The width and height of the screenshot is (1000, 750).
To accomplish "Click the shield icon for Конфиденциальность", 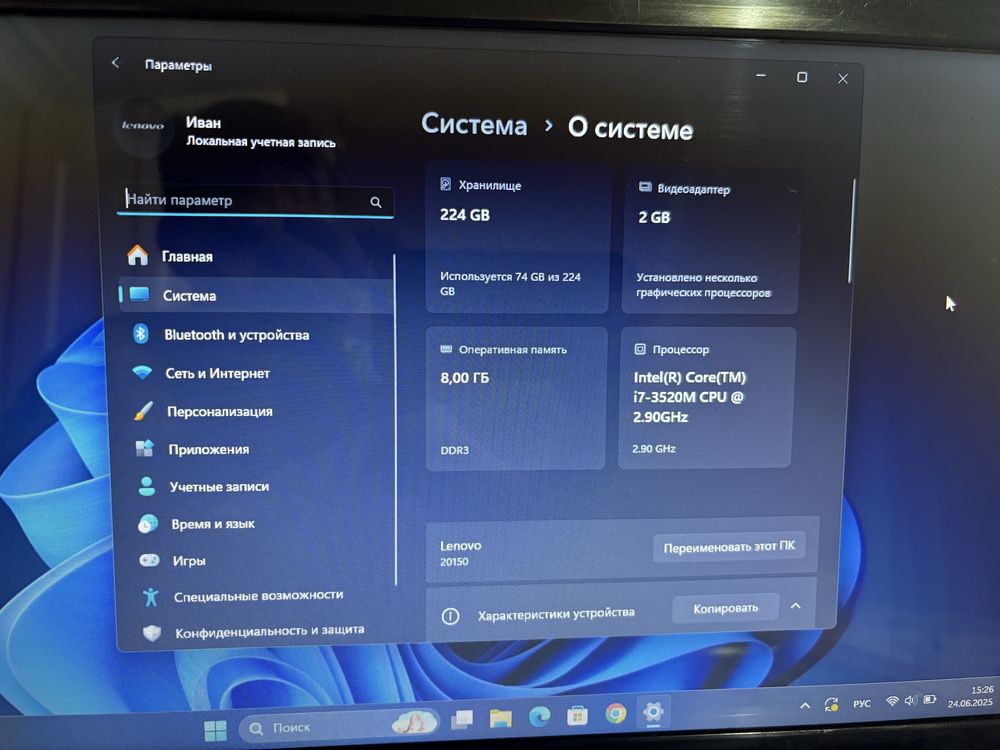I will tap(152, 633).
